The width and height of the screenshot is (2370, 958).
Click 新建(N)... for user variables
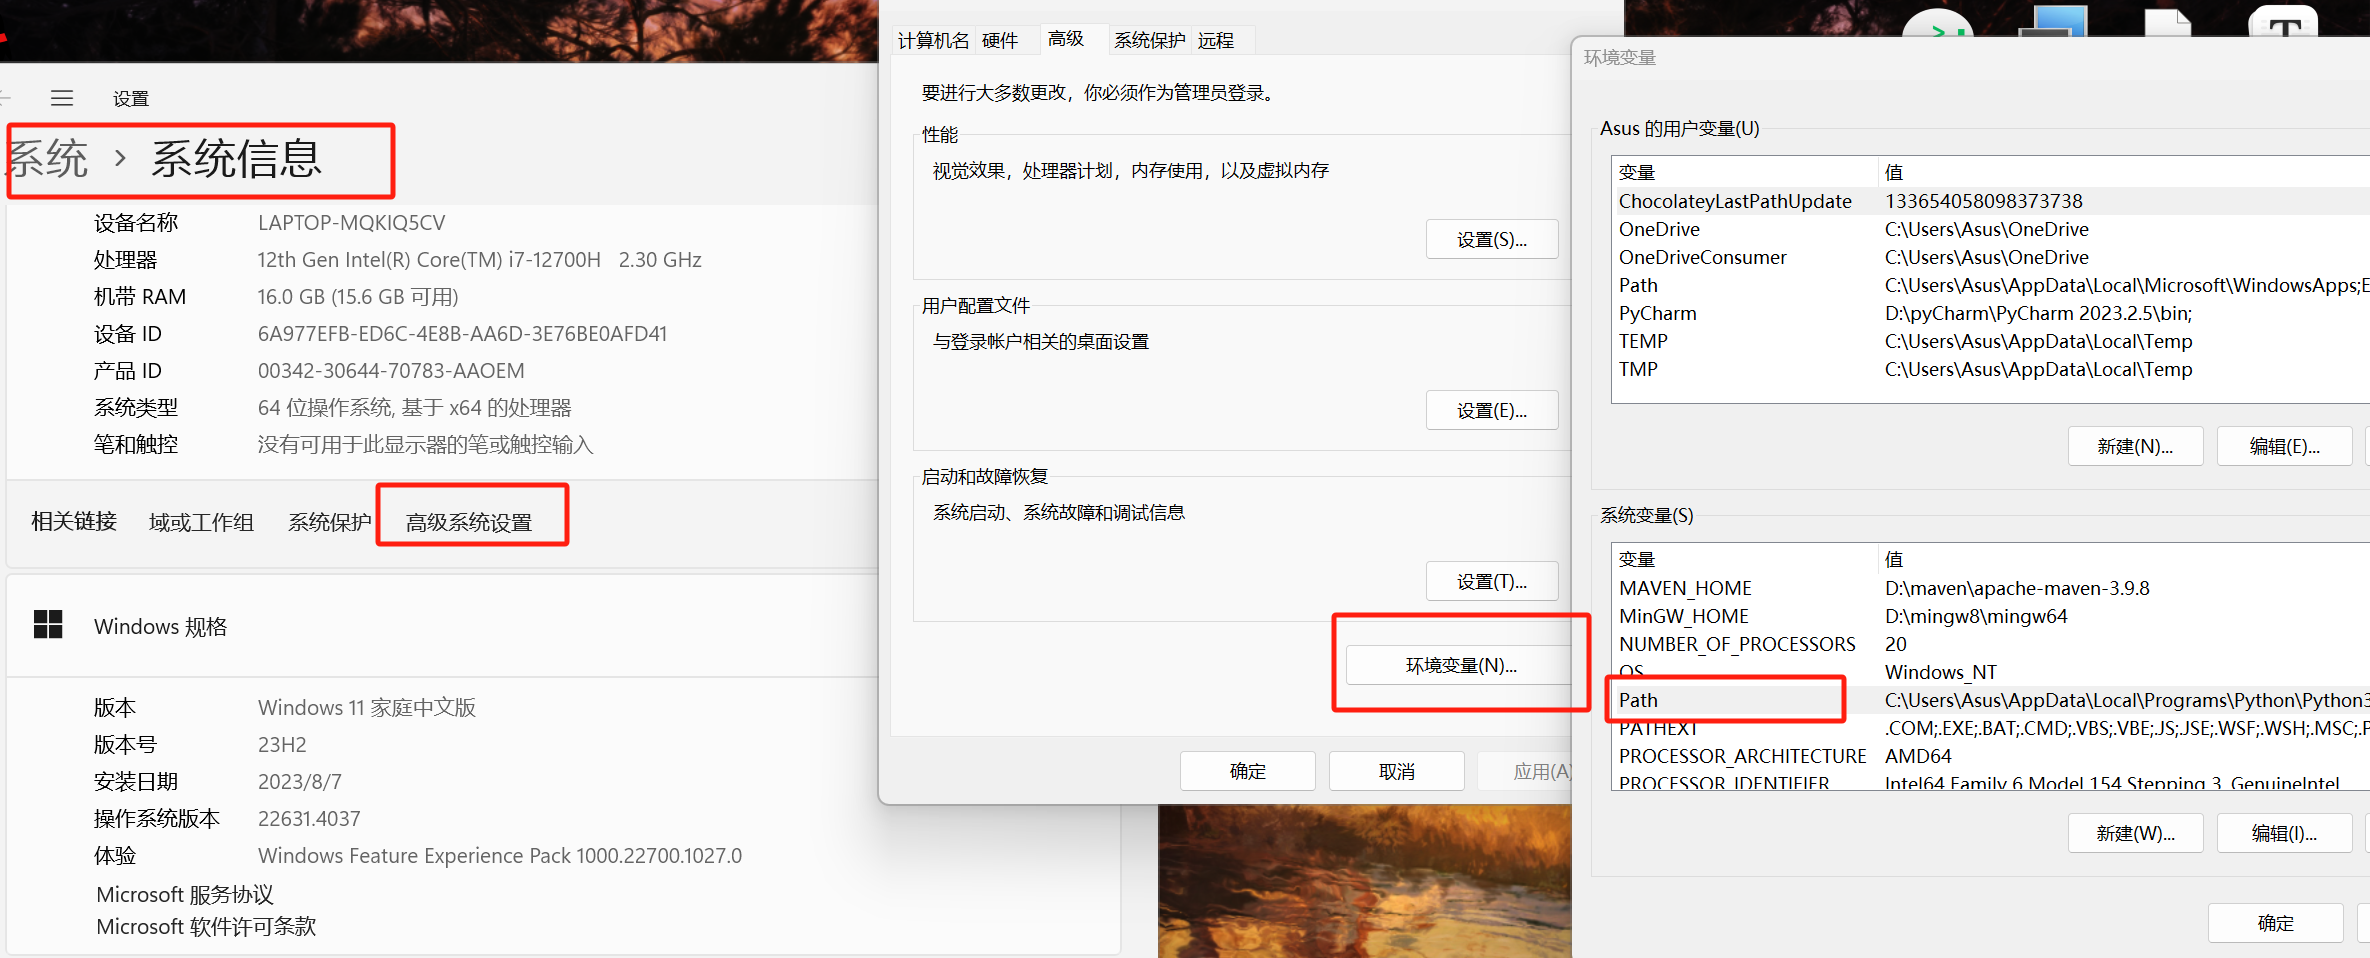click(2135, 446)
